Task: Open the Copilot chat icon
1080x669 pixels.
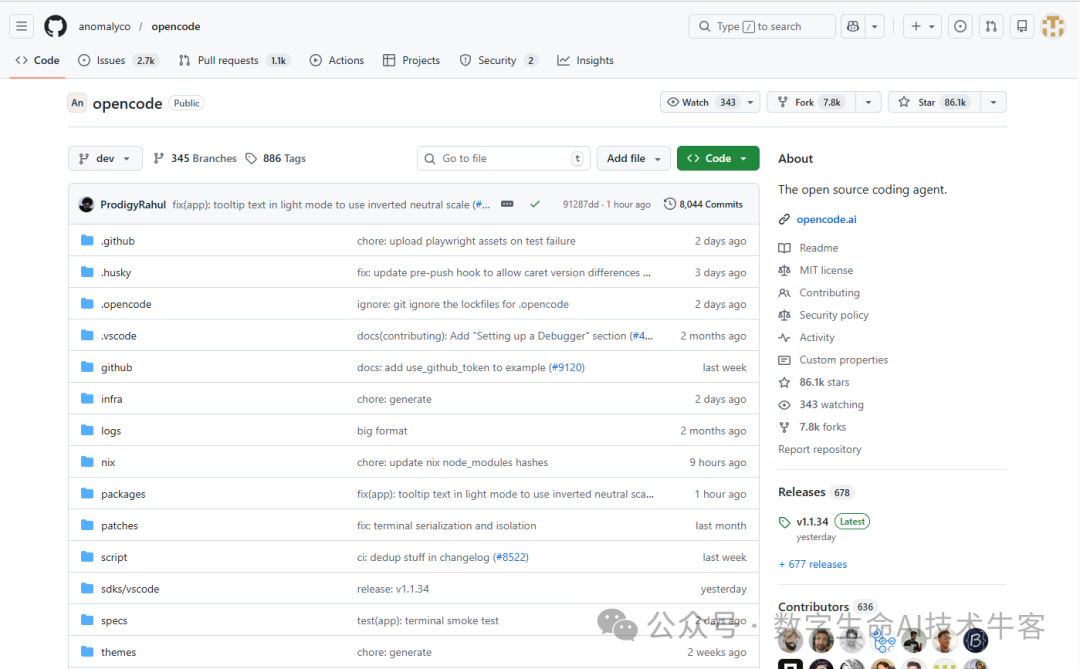Action: point(853,26)
